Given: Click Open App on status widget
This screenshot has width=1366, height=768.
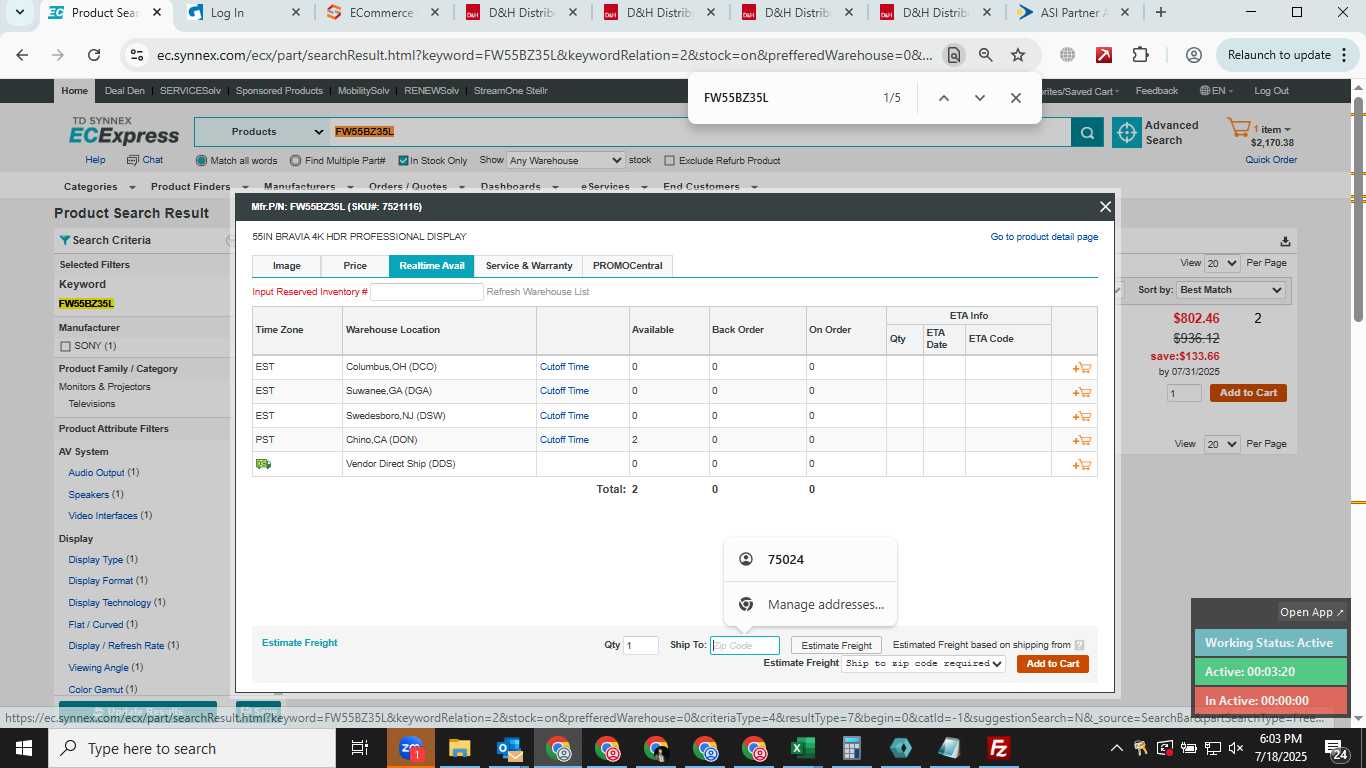Looking at the screenshot, I should click(1312, 612).
